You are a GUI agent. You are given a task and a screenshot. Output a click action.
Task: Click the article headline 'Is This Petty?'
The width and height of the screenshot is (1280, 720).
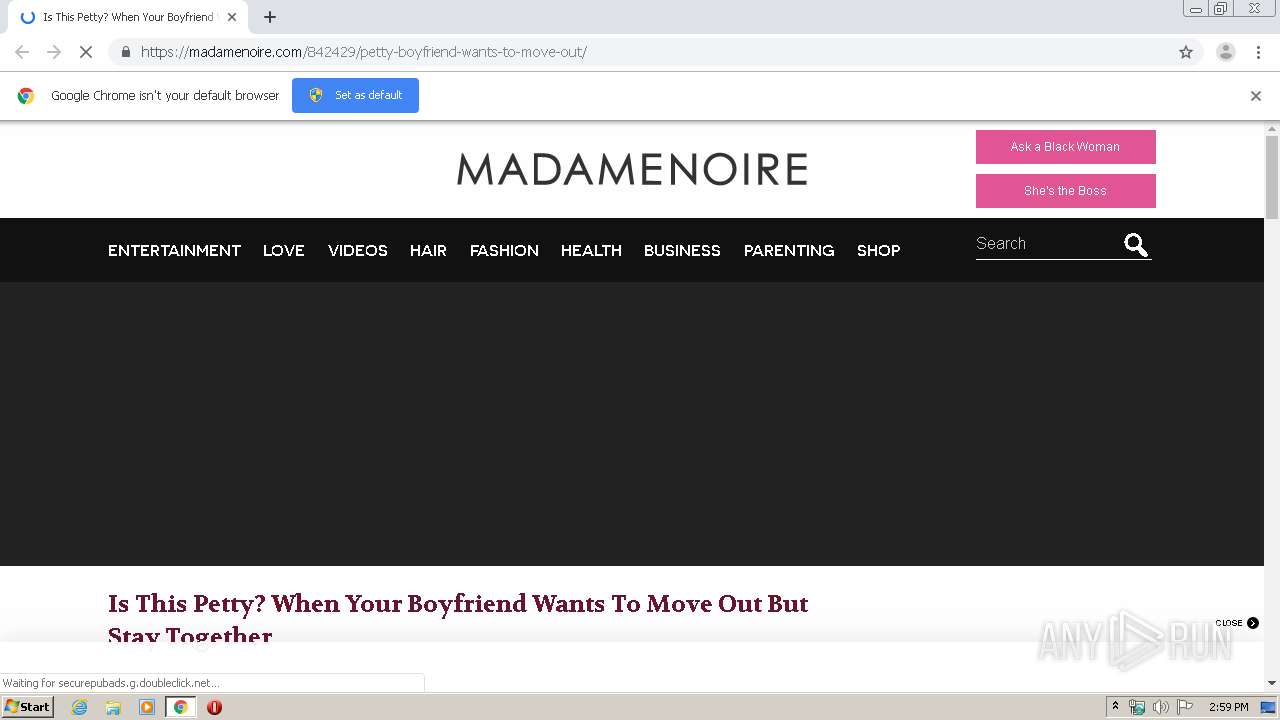pos(458,620)
